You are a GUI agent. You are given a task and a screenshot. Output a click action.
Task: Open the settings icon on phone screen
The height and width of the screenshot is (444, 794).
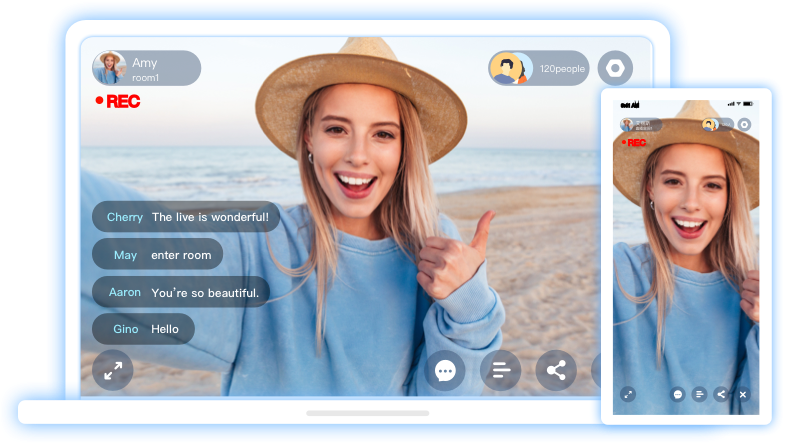click(743, 125)
